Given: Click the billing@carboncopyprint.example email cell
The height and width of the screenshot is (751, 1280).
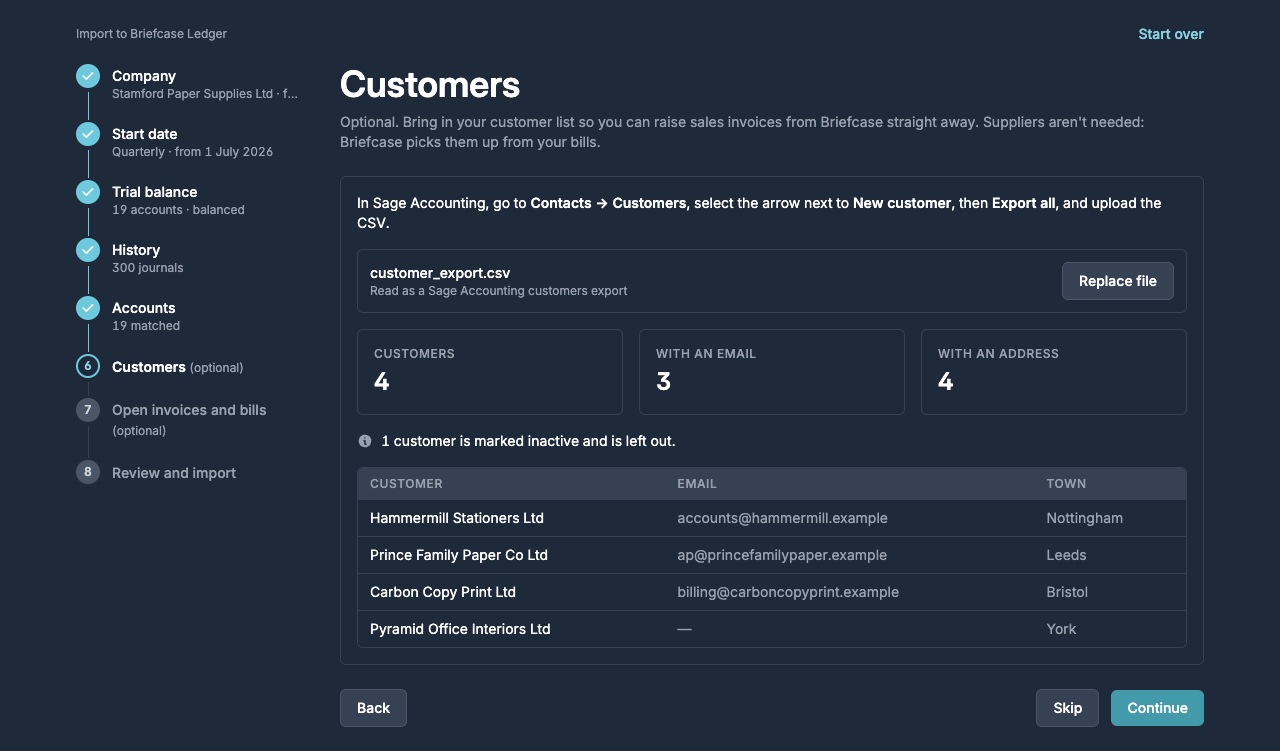Looking at the screenshot, I should pyautogui.click(x=788, y=592).
